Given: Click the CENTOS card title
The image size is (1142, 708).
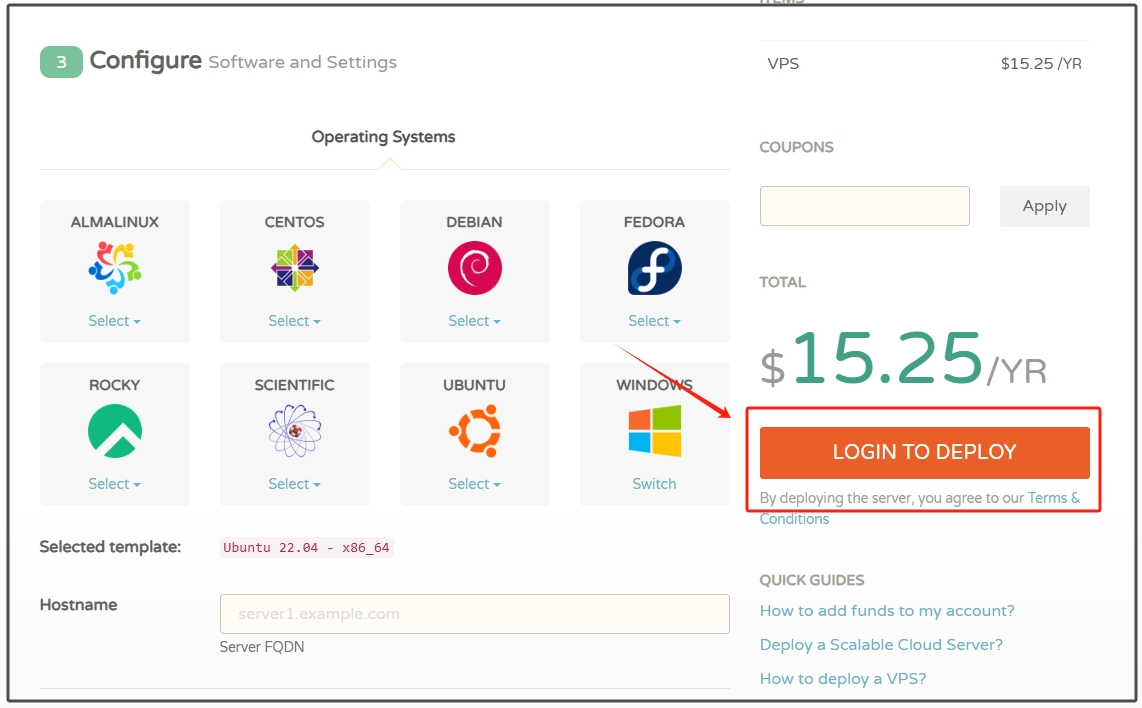Looking at the screenshot, I should click(294, 222).
